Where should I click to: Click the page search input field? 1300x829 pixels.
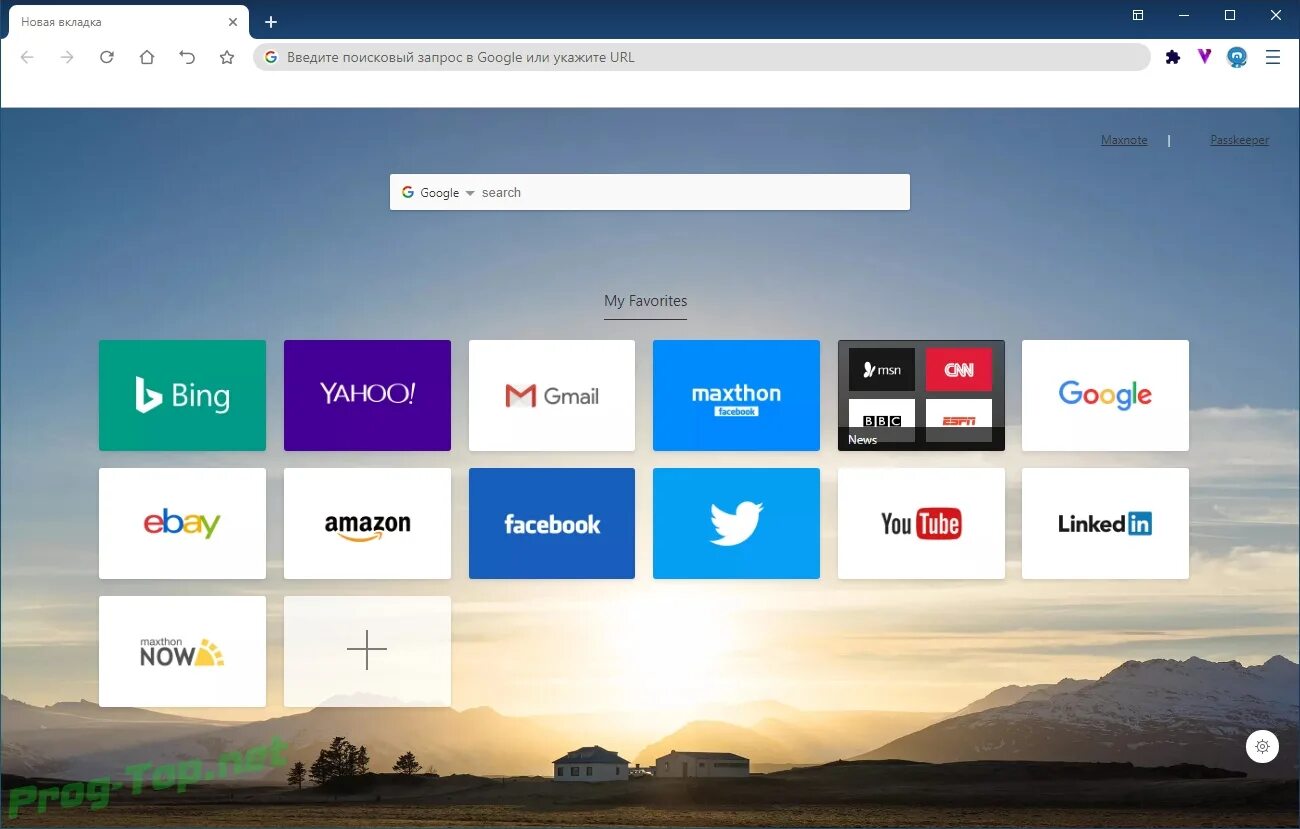[692, 192]
